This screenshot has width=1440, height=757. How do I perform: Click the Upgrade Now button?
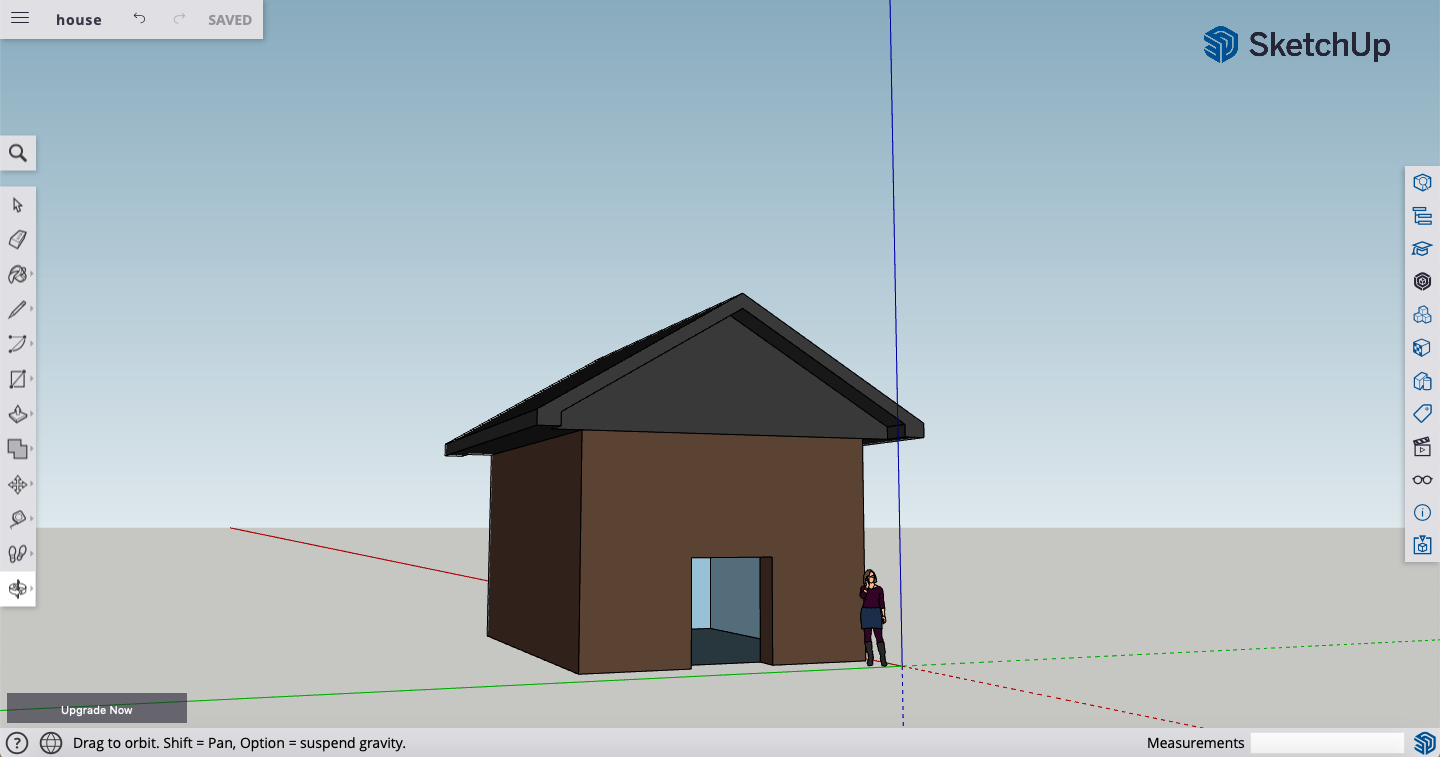pos(96,708)
